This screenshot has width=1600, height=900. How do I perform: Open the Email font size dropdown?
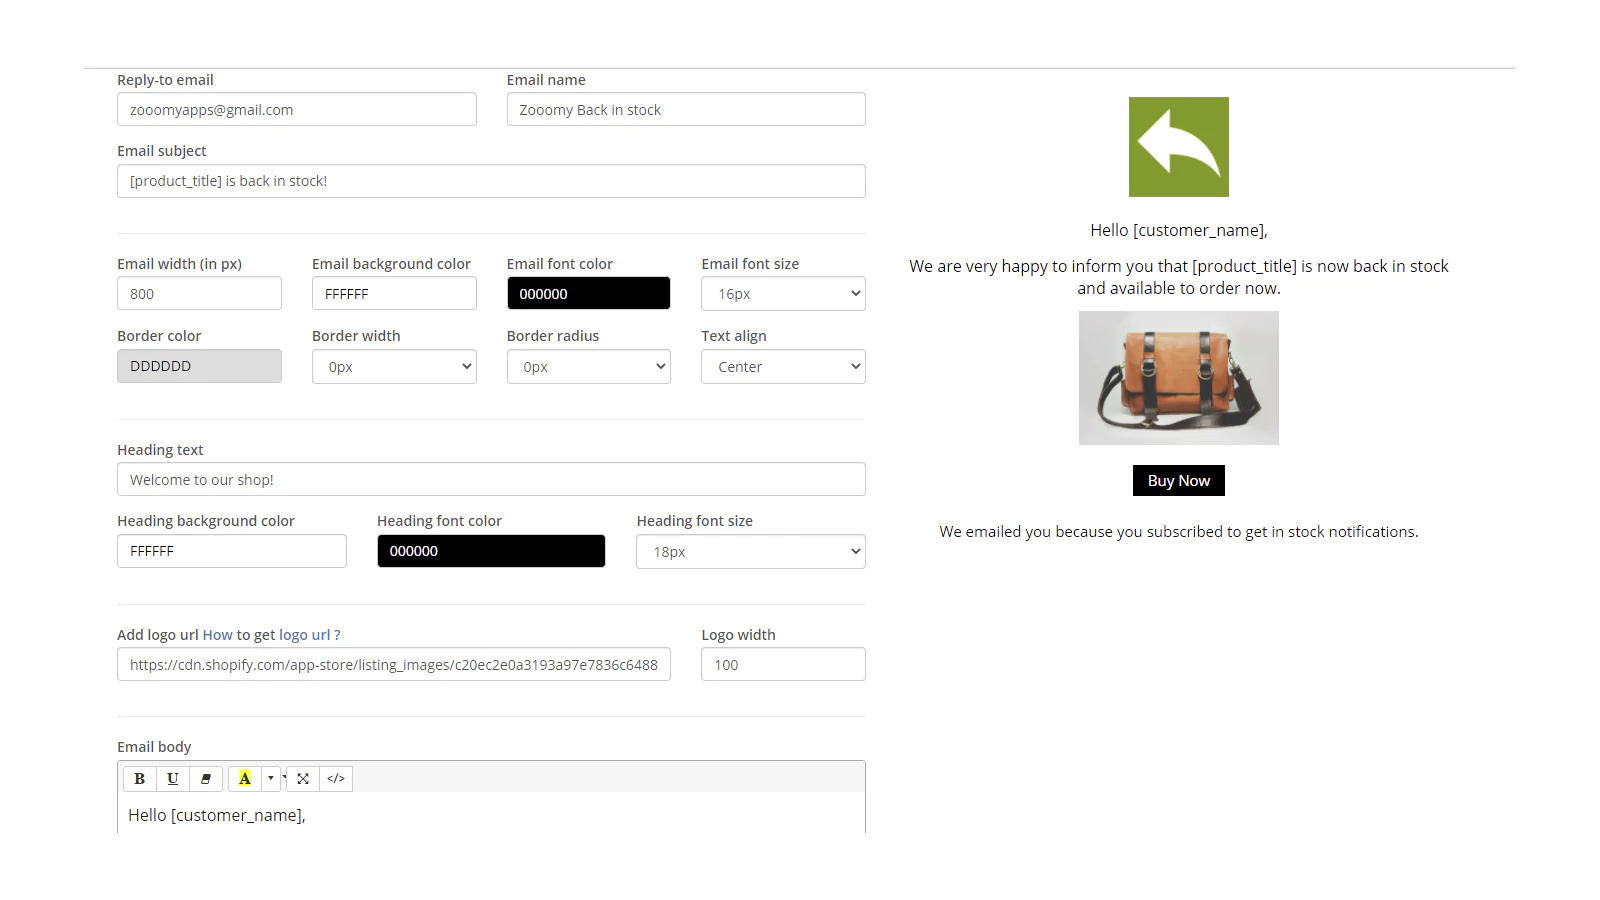[x=783, y=294]
